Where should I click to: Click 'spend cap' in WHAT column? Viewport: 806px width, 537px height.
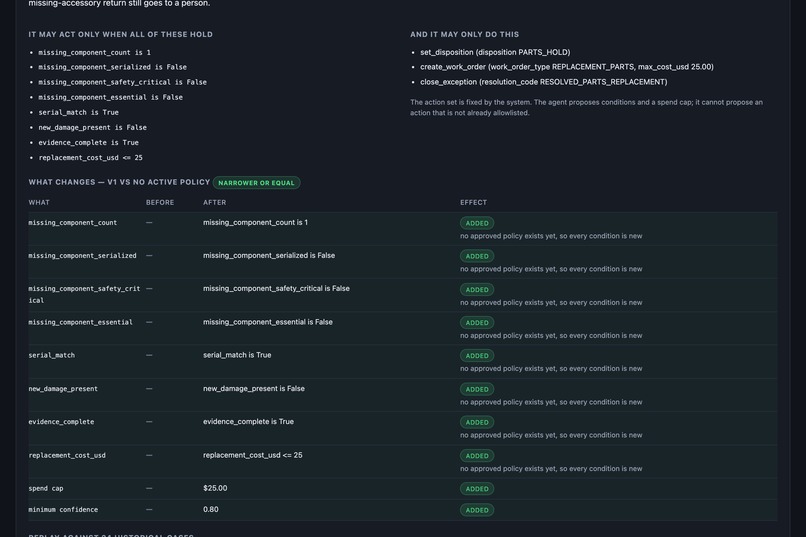46,489
